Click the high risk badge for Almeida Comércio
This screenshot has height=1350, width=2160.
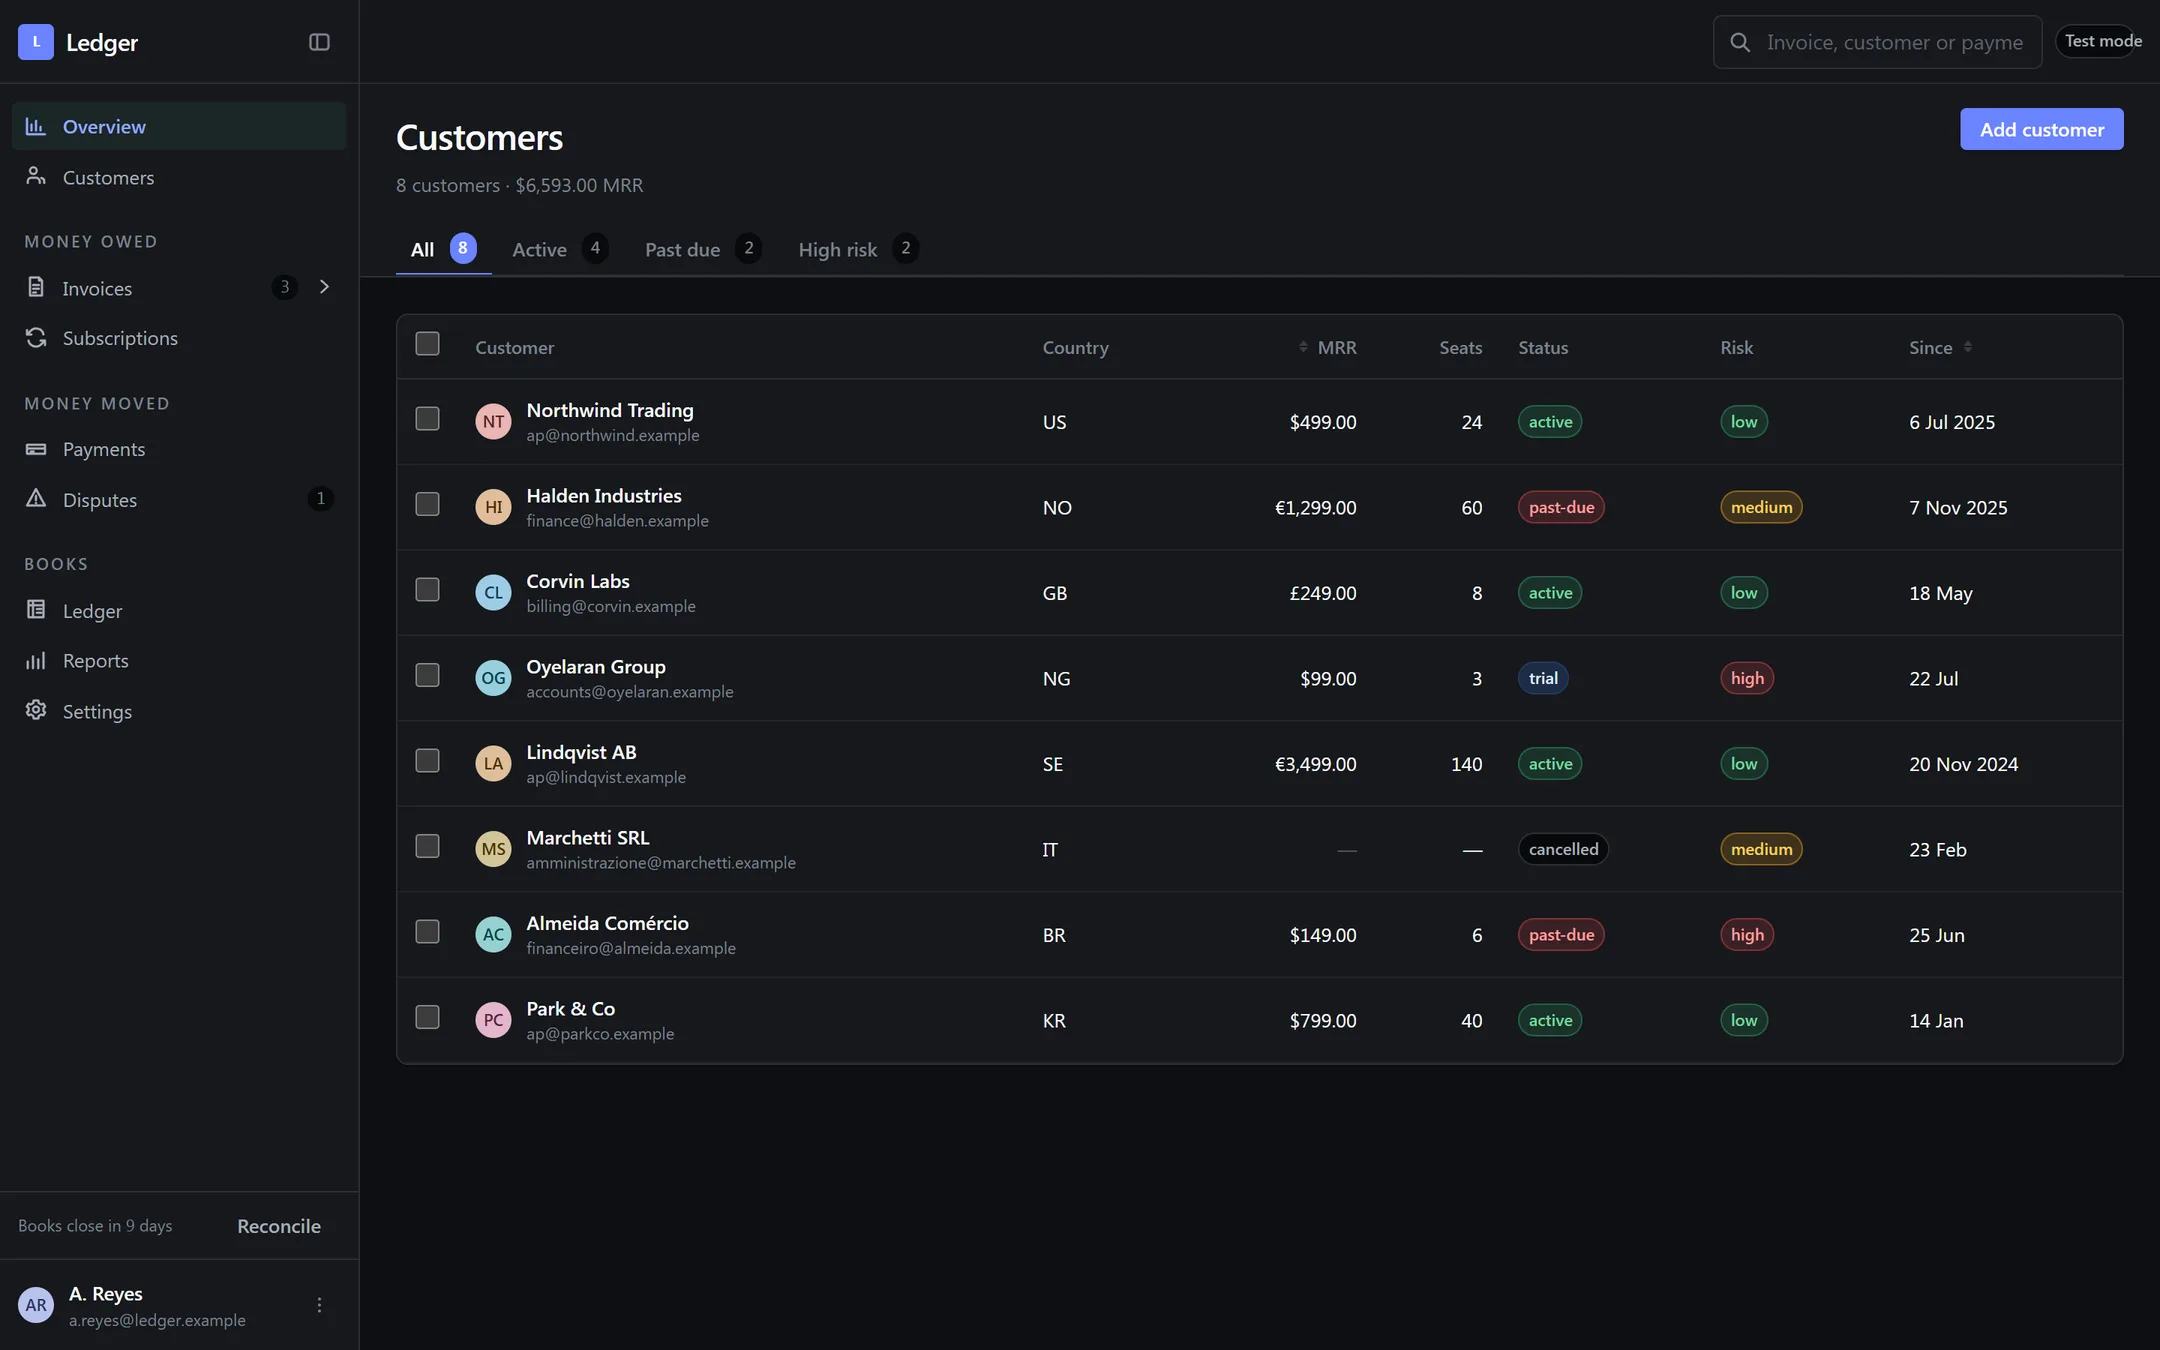(x=1747, y=935)
